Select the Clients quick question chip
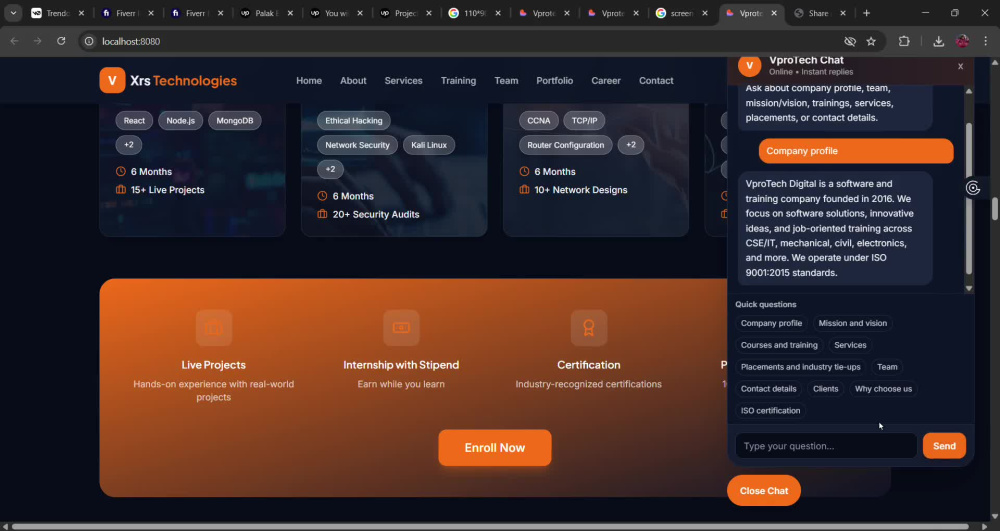 825,389
